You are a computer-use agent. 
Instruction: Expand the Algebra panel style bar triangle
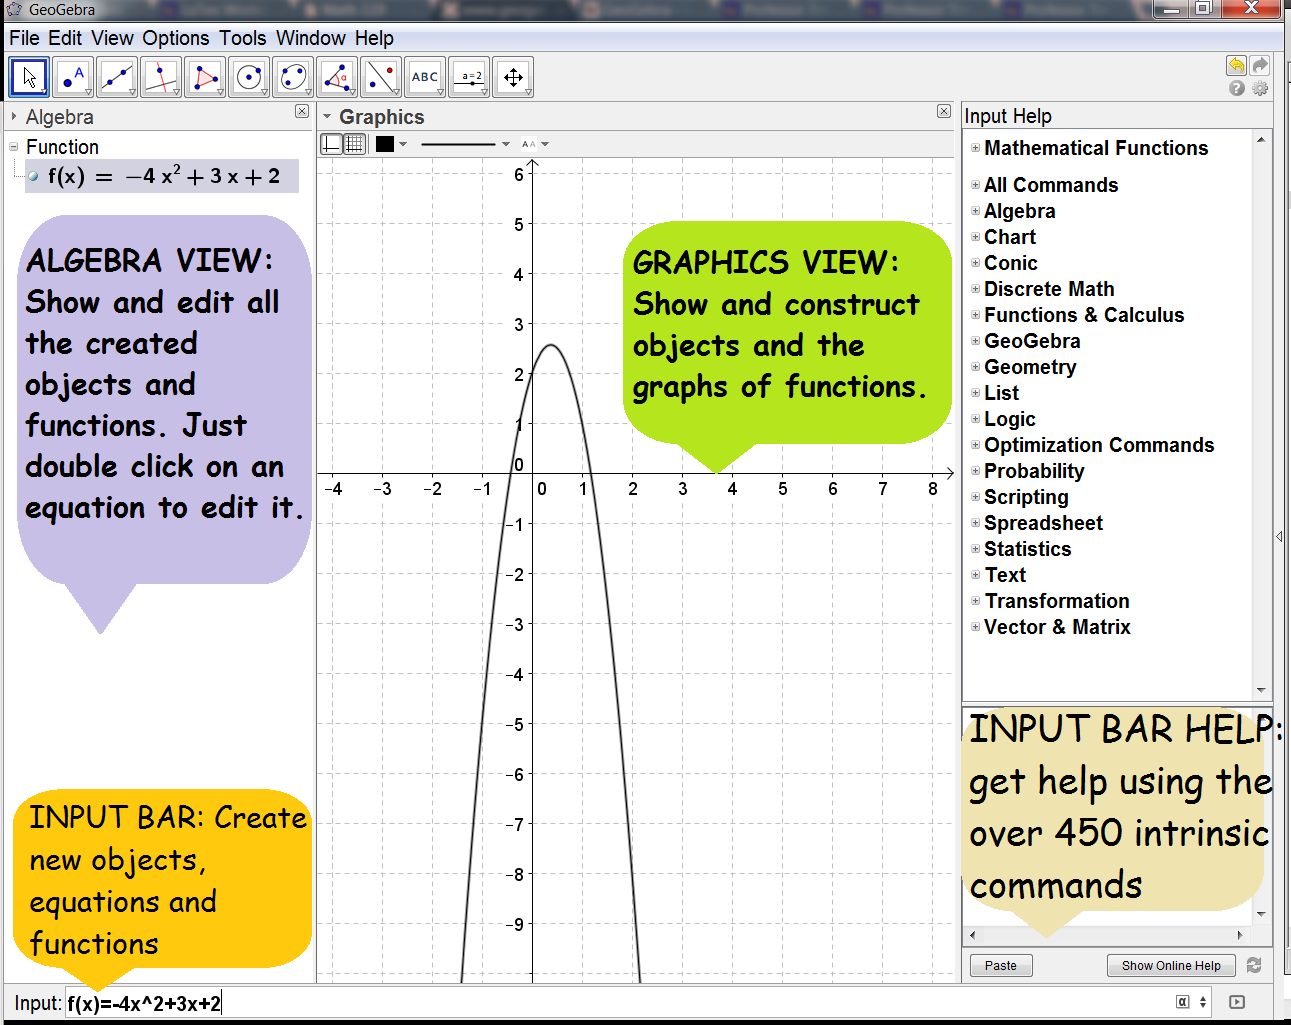[13, 116]
